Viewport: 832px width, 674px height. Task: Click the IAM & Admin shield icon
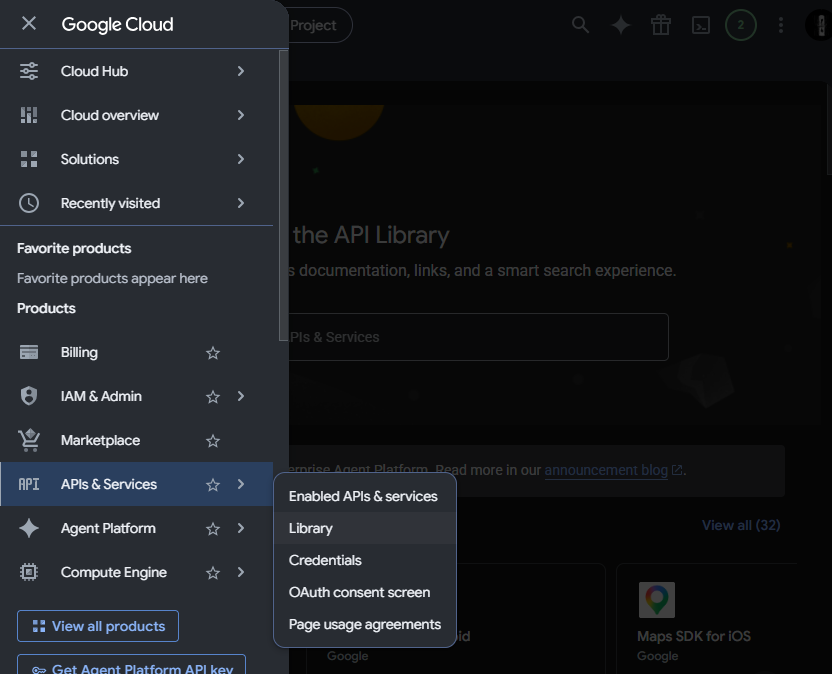(29, 396)
